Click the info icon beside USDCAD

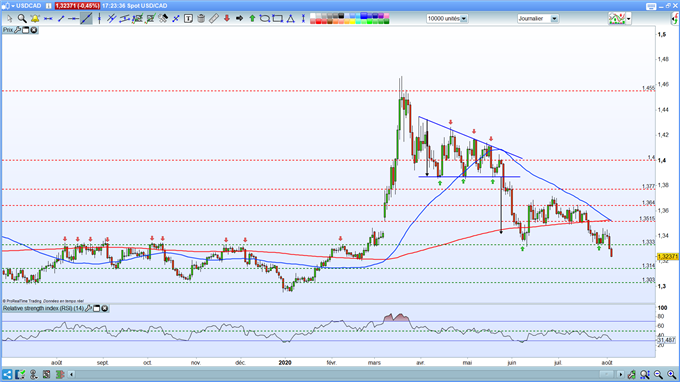point(49,6)
